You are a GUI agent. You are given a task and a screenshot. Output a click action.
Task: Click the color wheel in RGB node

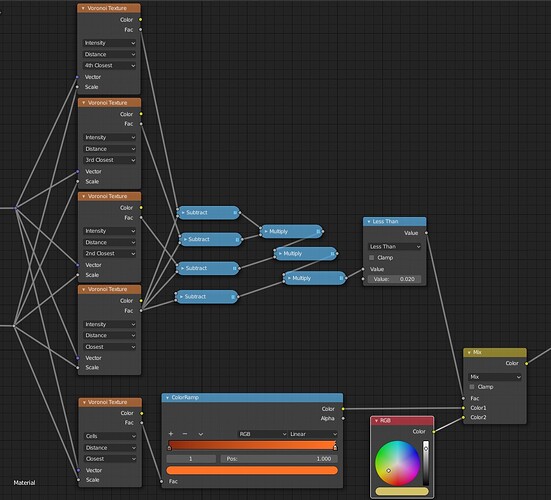tap(397, 463)
